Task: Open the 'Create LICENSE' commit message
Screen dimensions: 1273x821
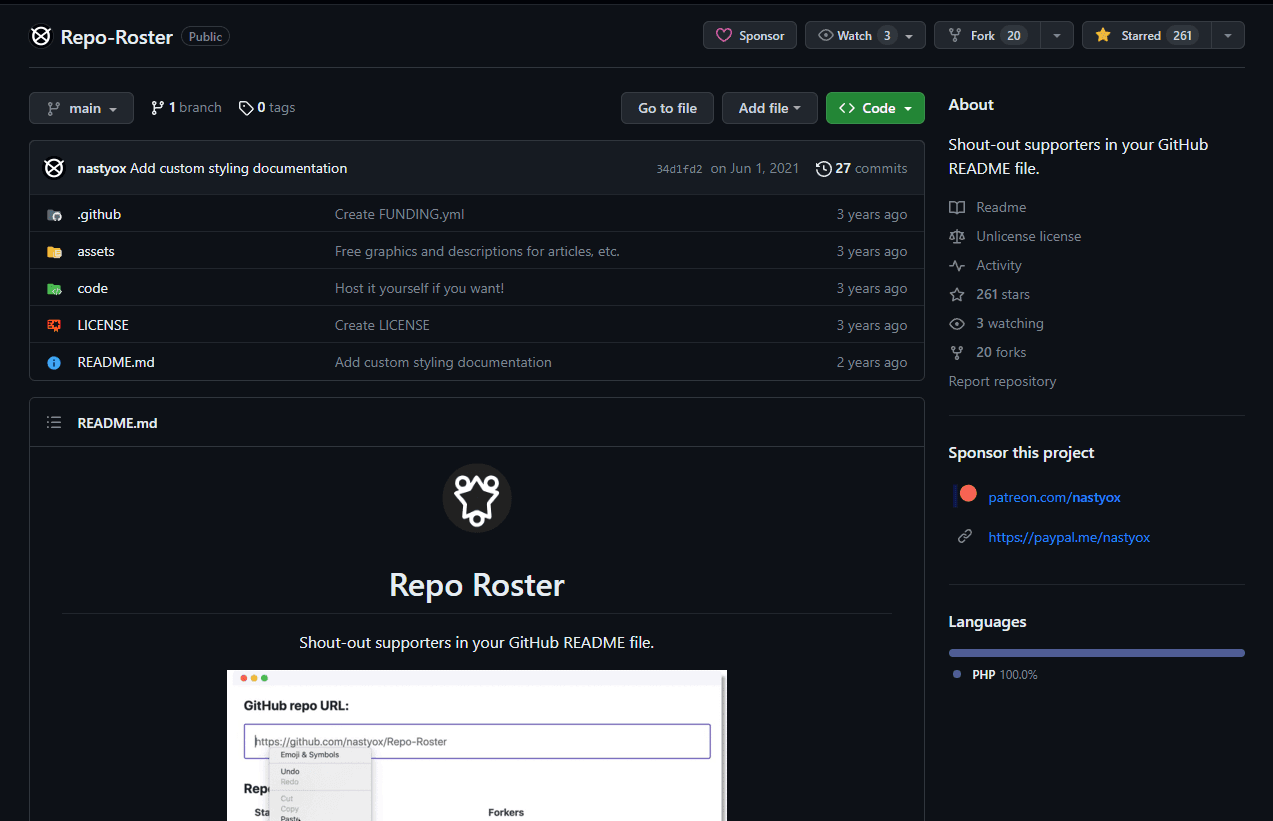Action: [x=382, y=325]
